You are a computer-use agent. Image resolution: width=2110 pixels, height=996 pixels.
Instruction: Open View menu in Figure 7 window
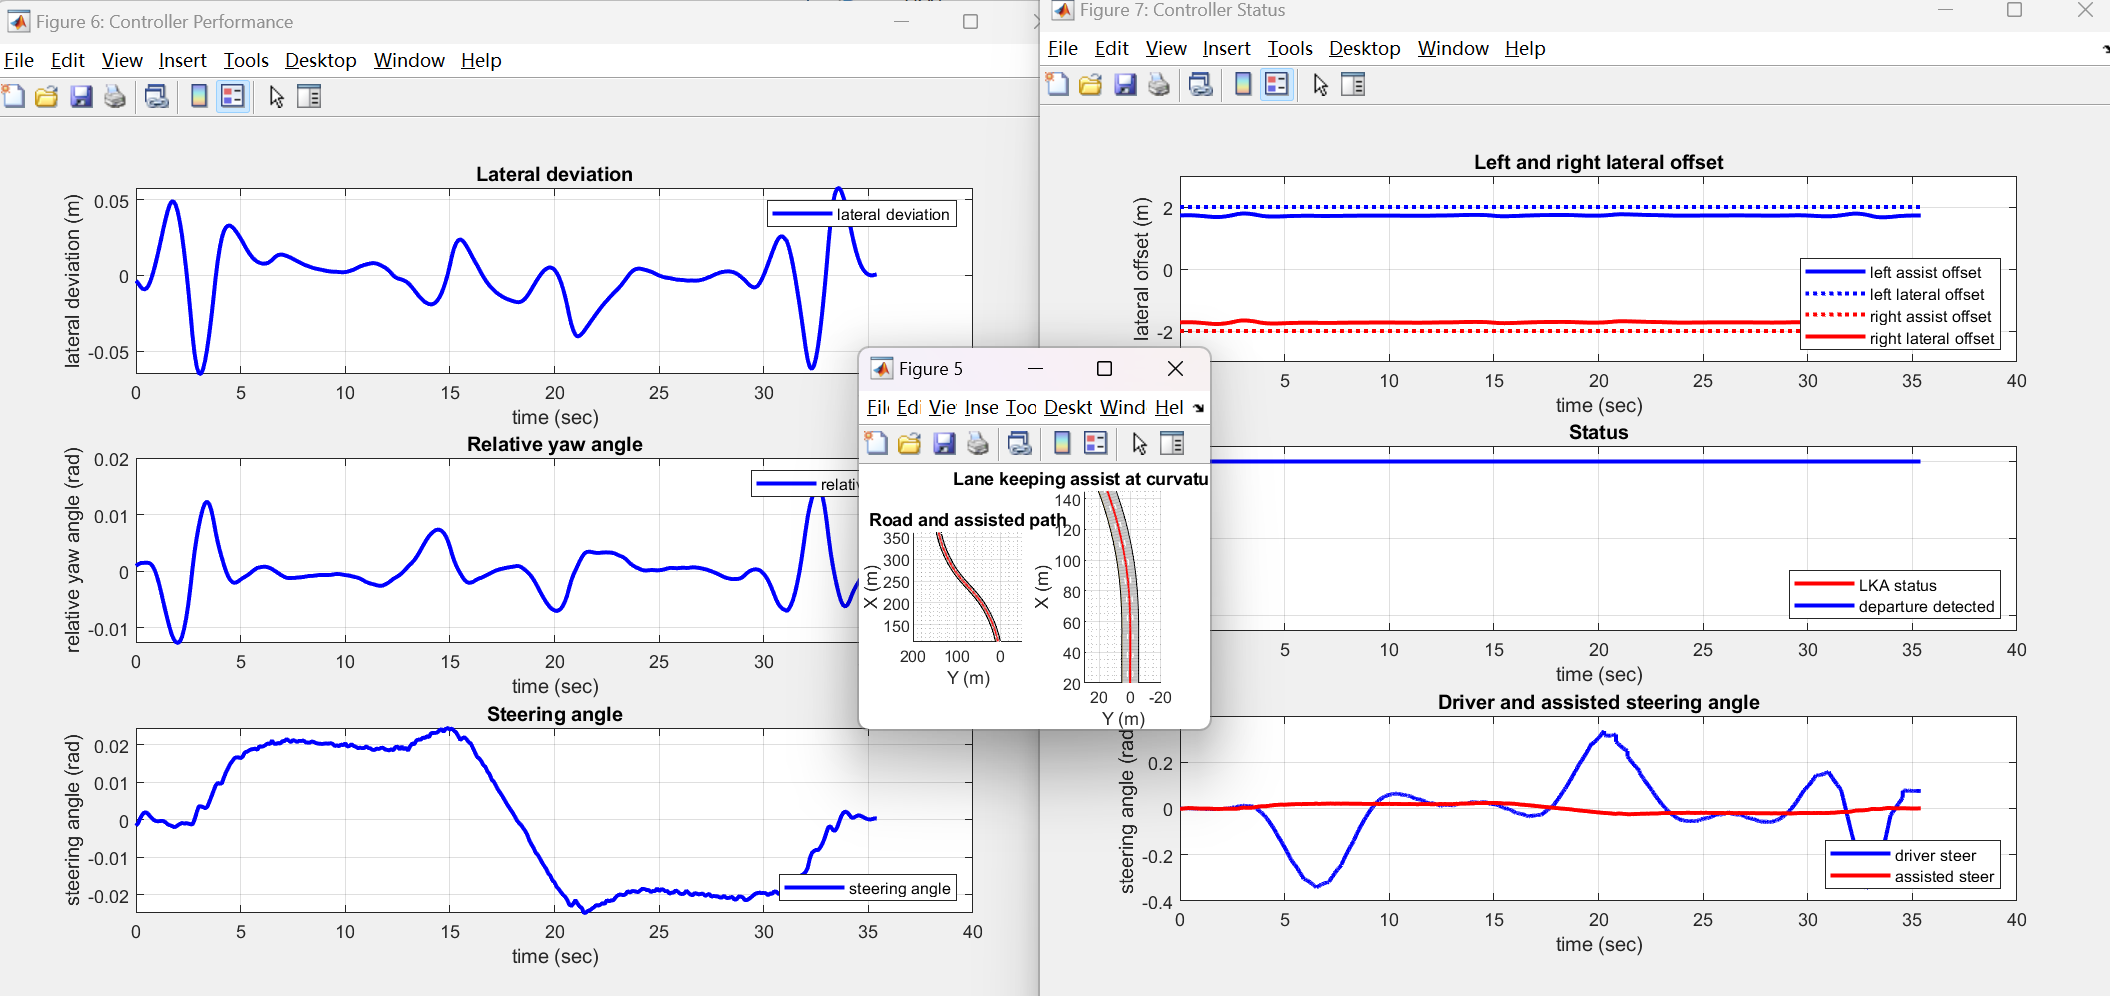(1166, 48)
